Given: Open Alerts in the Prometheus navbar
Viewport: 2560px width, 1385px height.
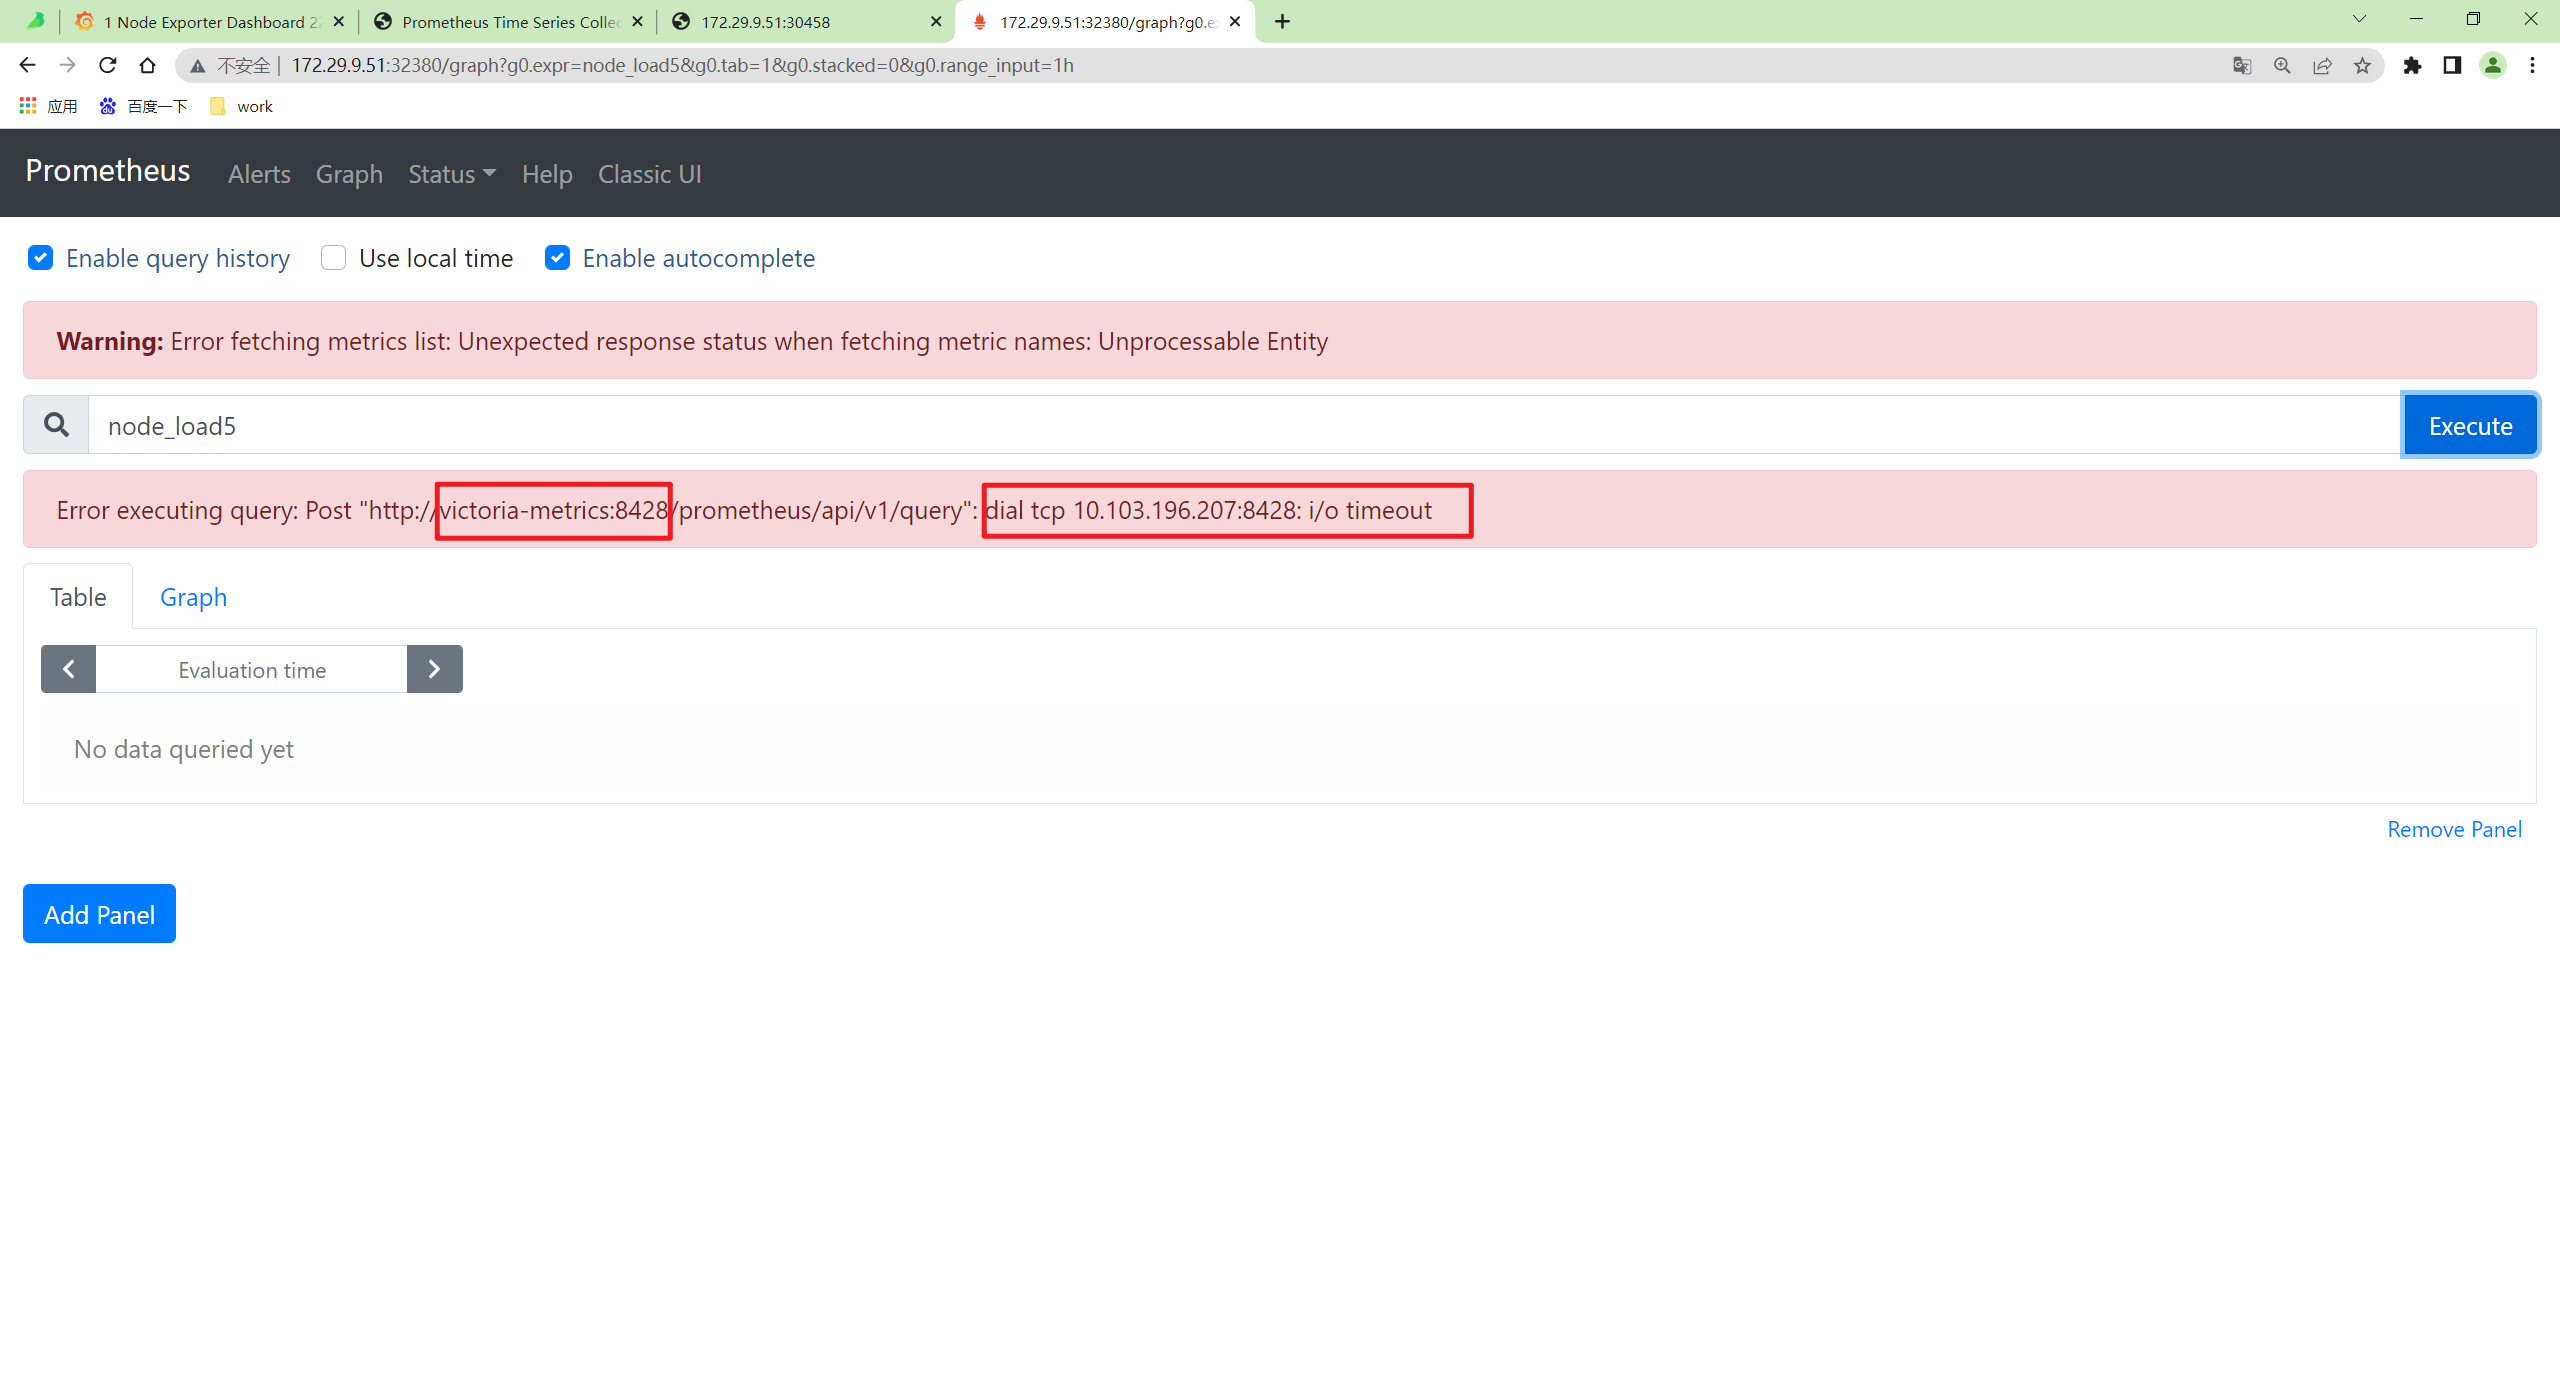Looking at the screenshot, I should coord(259,174).
